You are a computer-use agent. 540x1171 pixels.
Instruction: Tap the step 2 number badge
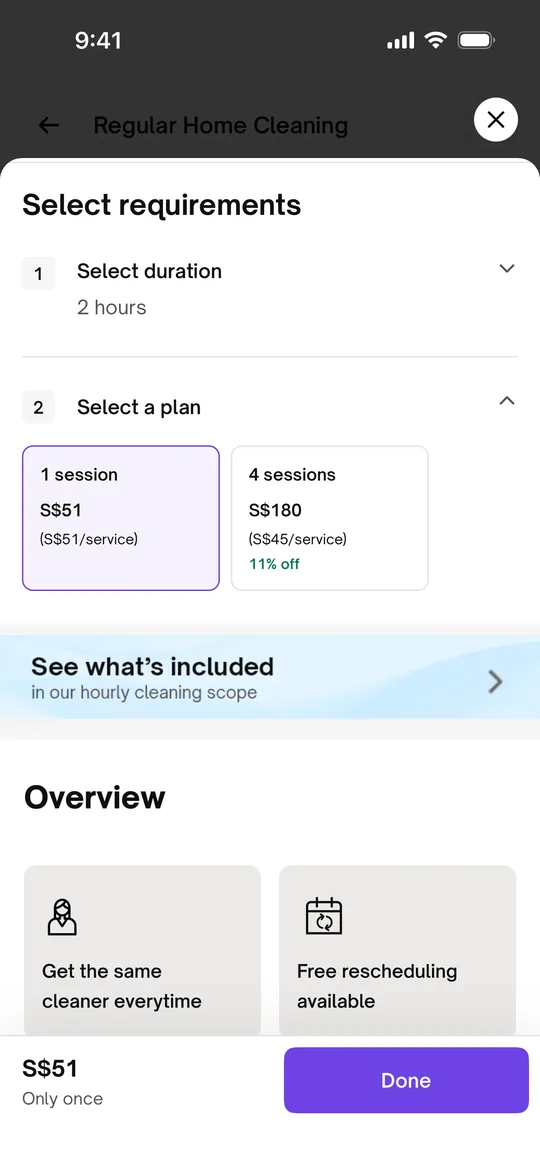(x=38, y=408)
